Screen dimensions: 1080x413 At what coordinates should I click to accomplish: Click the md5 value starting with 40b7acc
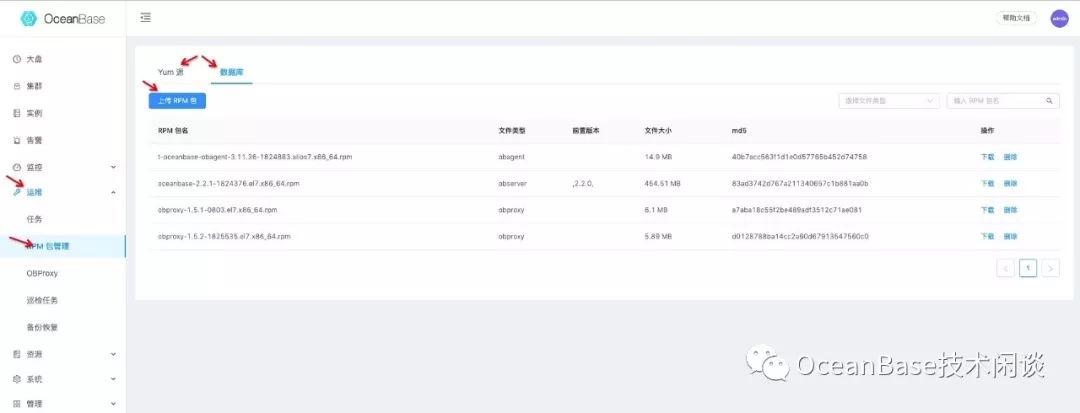(799, 157)
